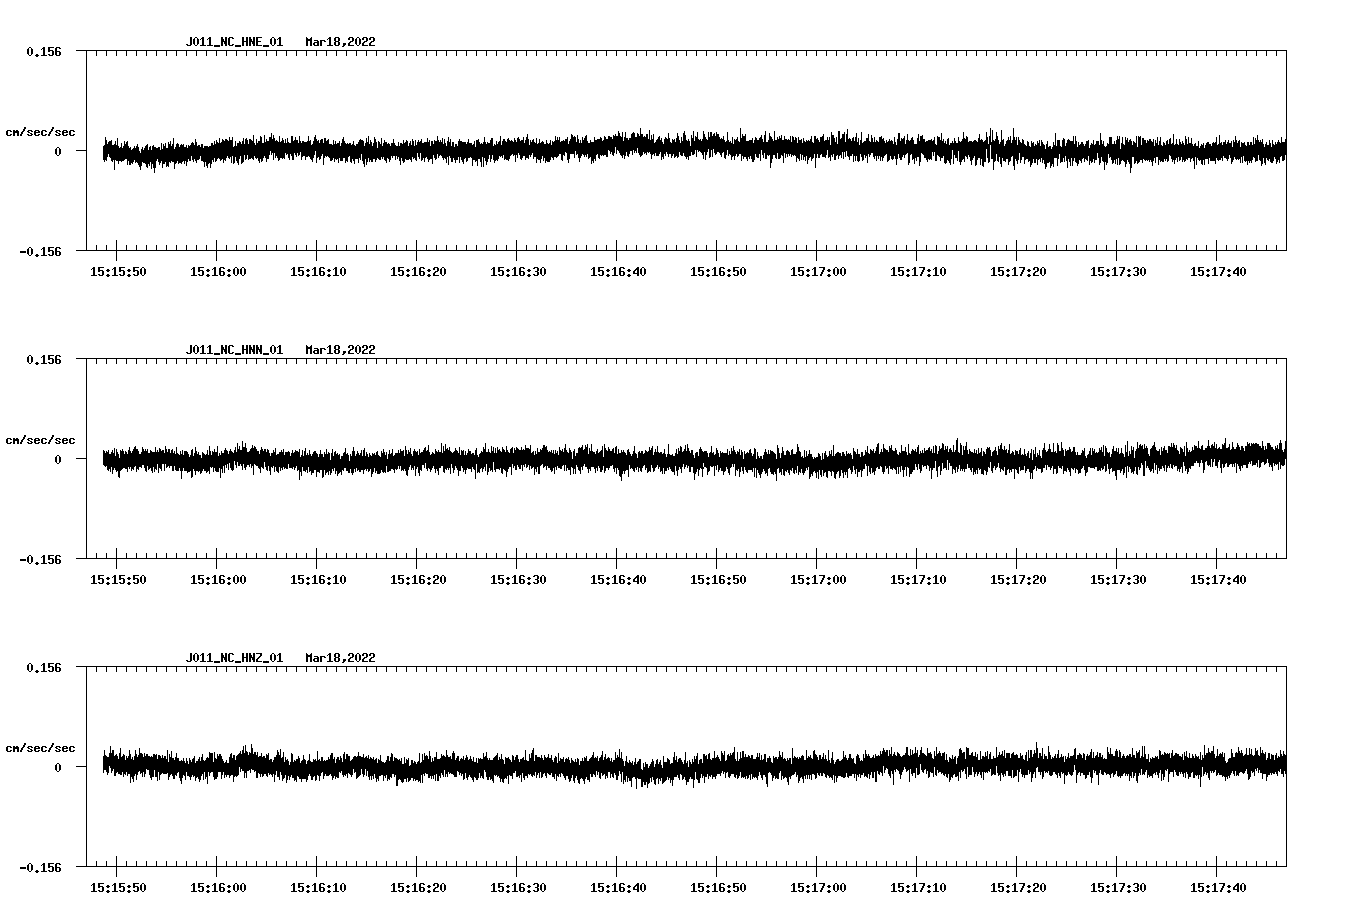Click 15:17:10 time label under HNZ plot
This screenshot has height=924, width=1358.
pos(918,888)
